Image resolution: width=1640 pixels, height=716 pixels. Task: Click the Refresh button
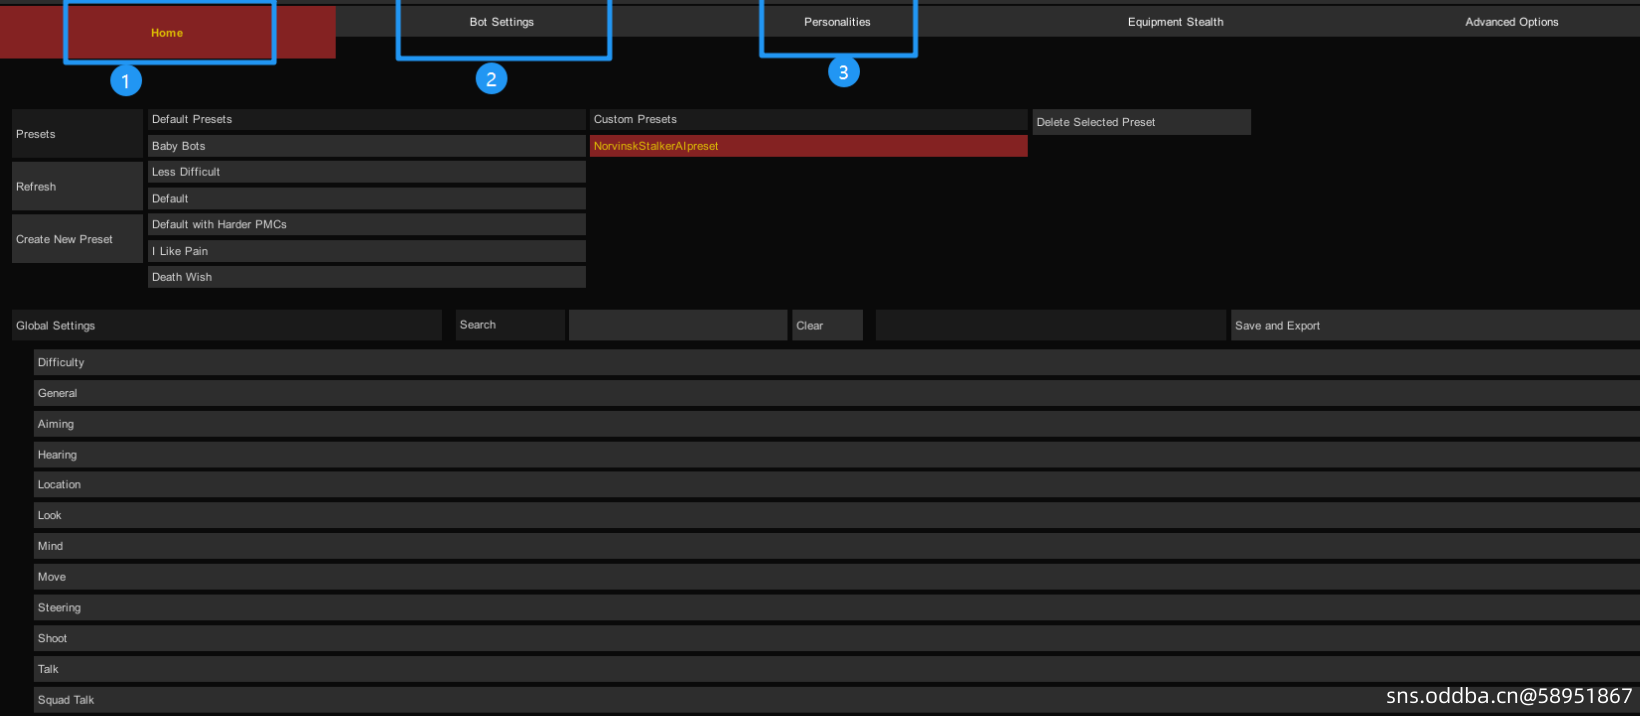(77, 187)
